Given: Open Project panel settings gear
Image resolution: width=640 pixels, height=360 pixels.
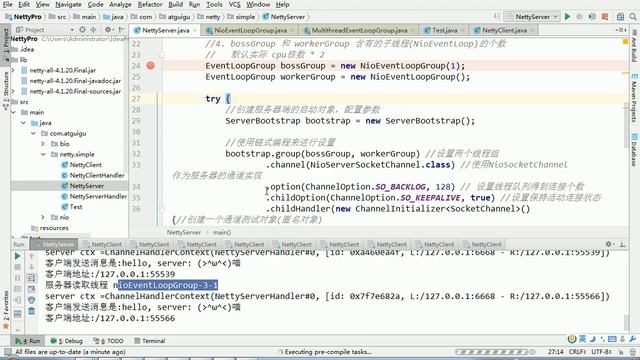Looking at the screenshot, I should click(108, 30).
